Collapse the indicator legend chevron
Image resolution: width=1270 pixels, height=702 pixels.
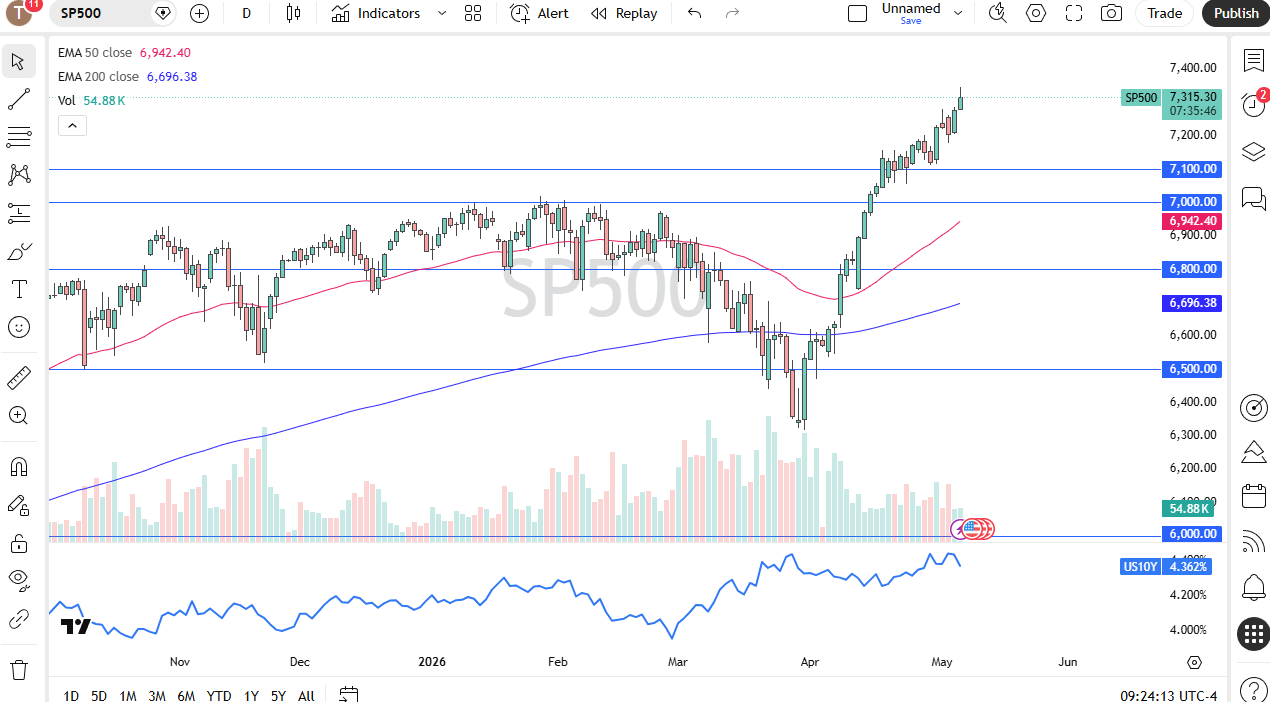coord(72,125)
